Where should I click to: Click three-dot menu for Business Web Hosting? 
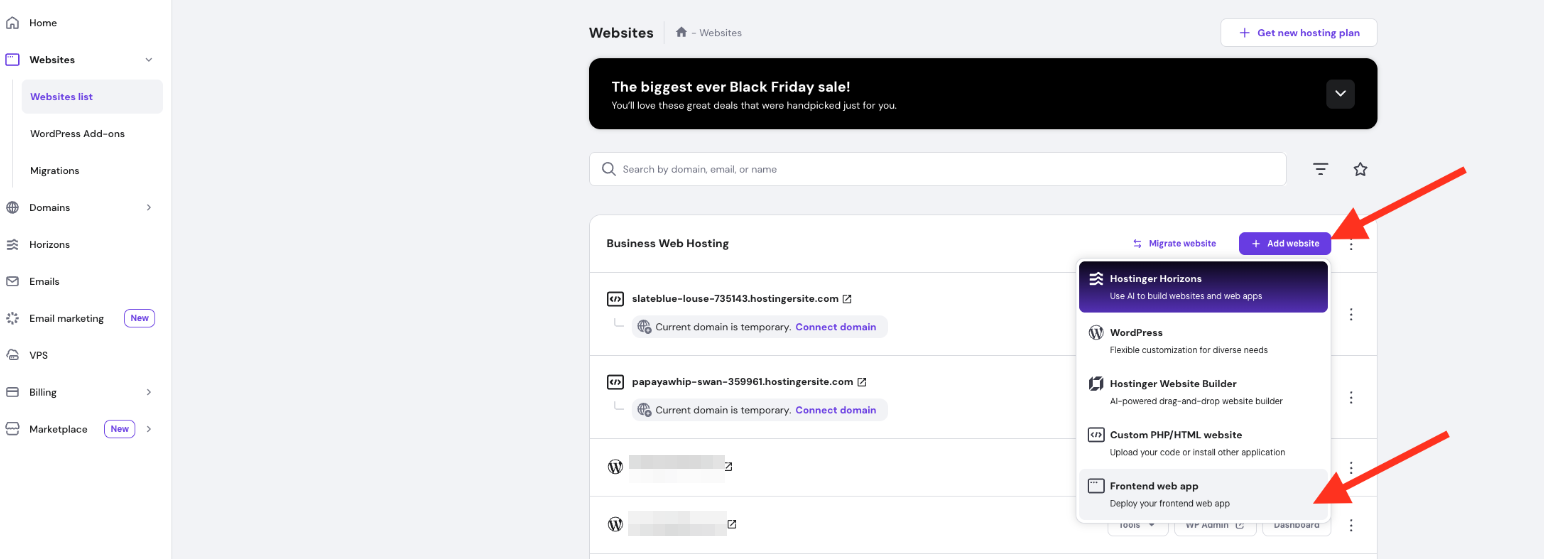click(1351, 244)
